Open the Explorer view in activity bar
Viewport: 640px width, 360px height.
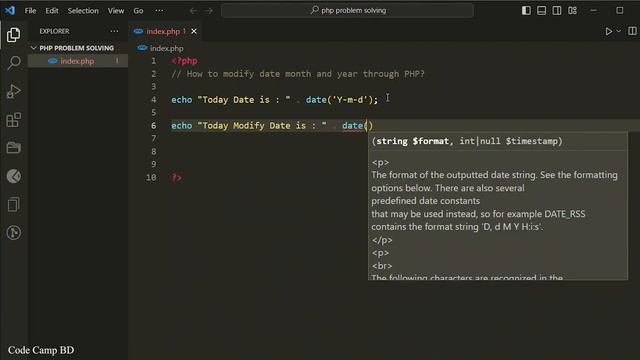13,35
